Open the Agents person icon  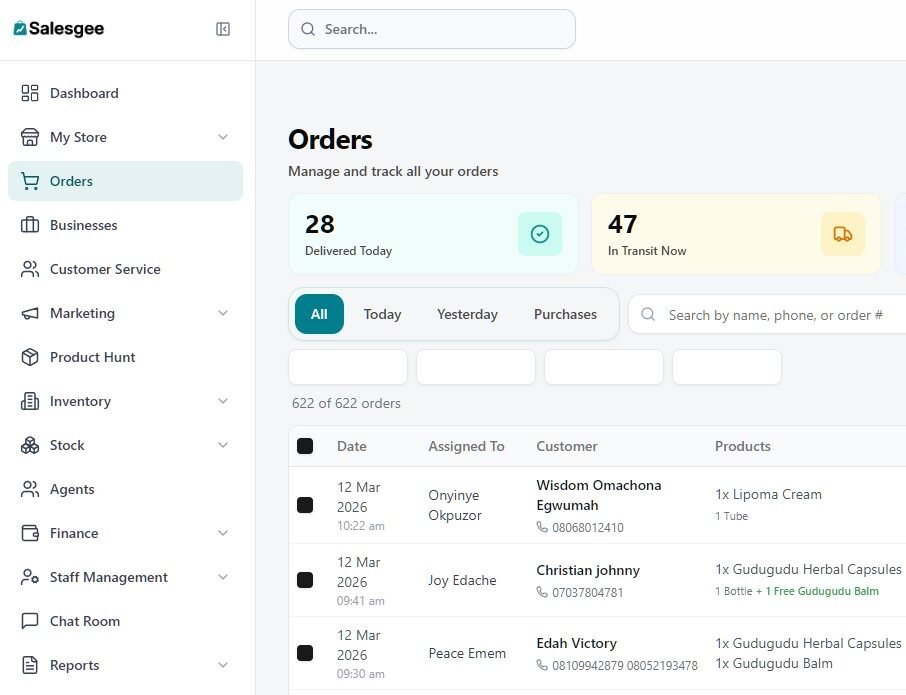click(x=30, y=489)
